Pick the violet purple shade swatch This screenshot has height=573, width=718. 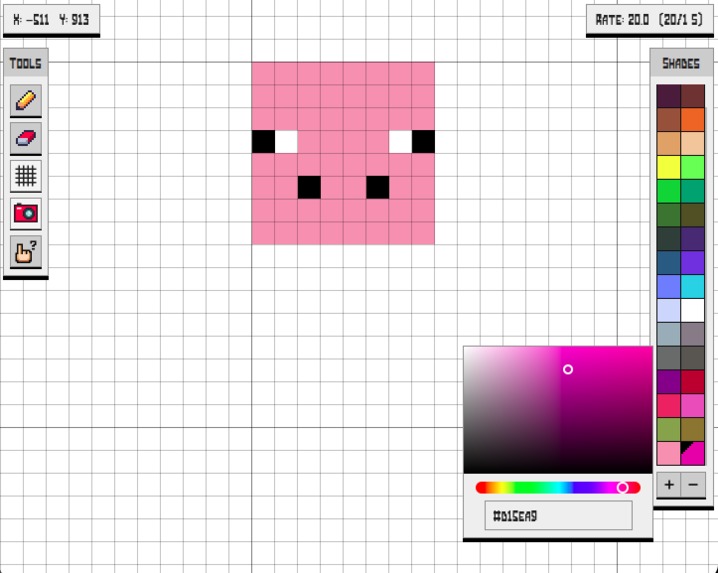coord(693,262)
